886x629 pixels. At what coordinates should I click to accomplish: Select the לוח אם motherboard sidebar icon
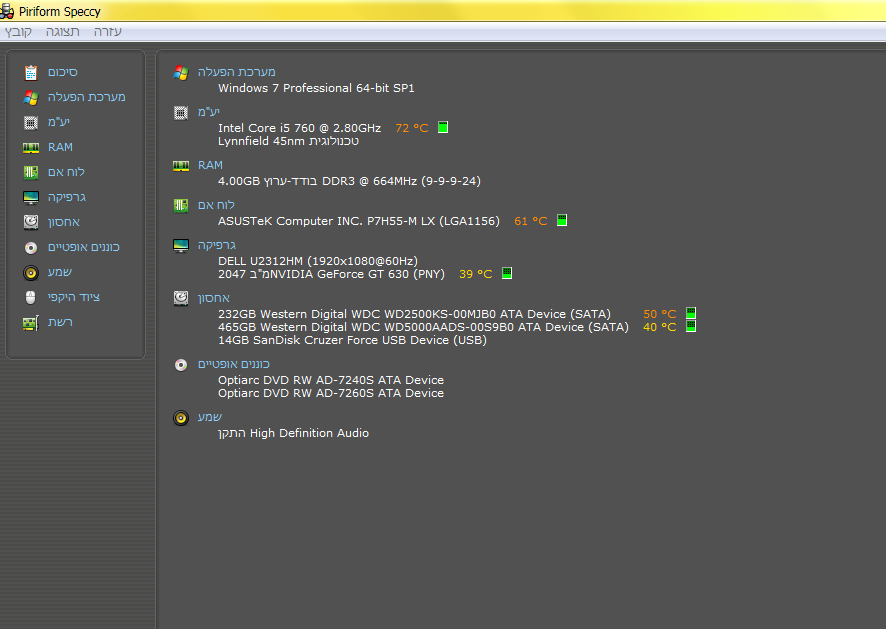(31, 172)
